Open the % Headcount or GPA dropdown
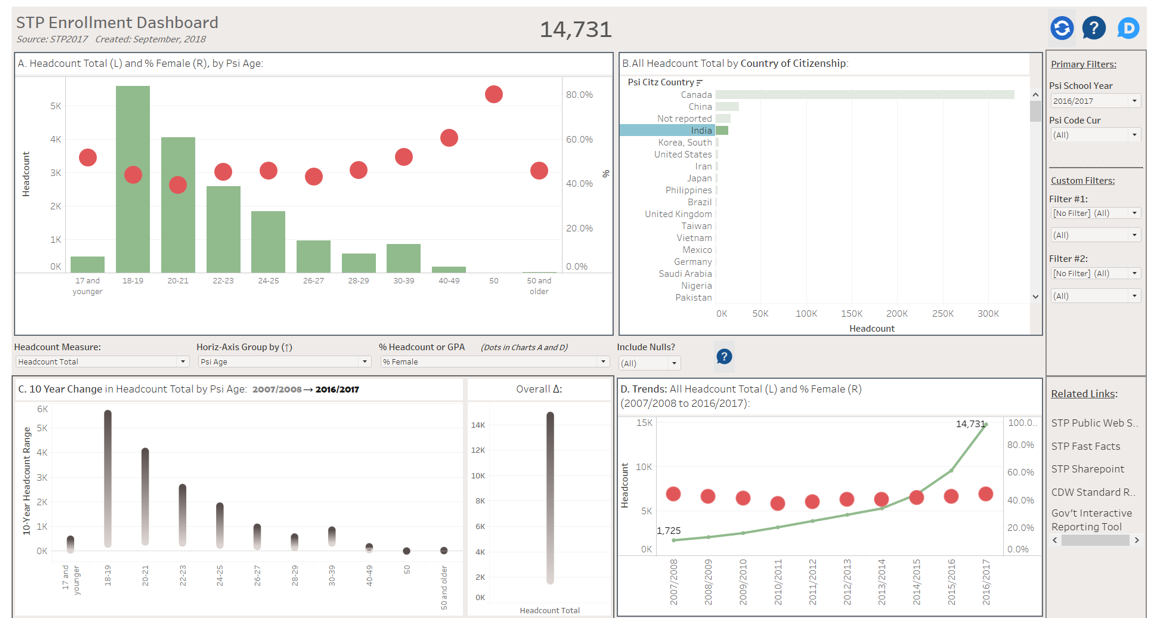The height and width of the screenshot is (628, 1158). 494,362
